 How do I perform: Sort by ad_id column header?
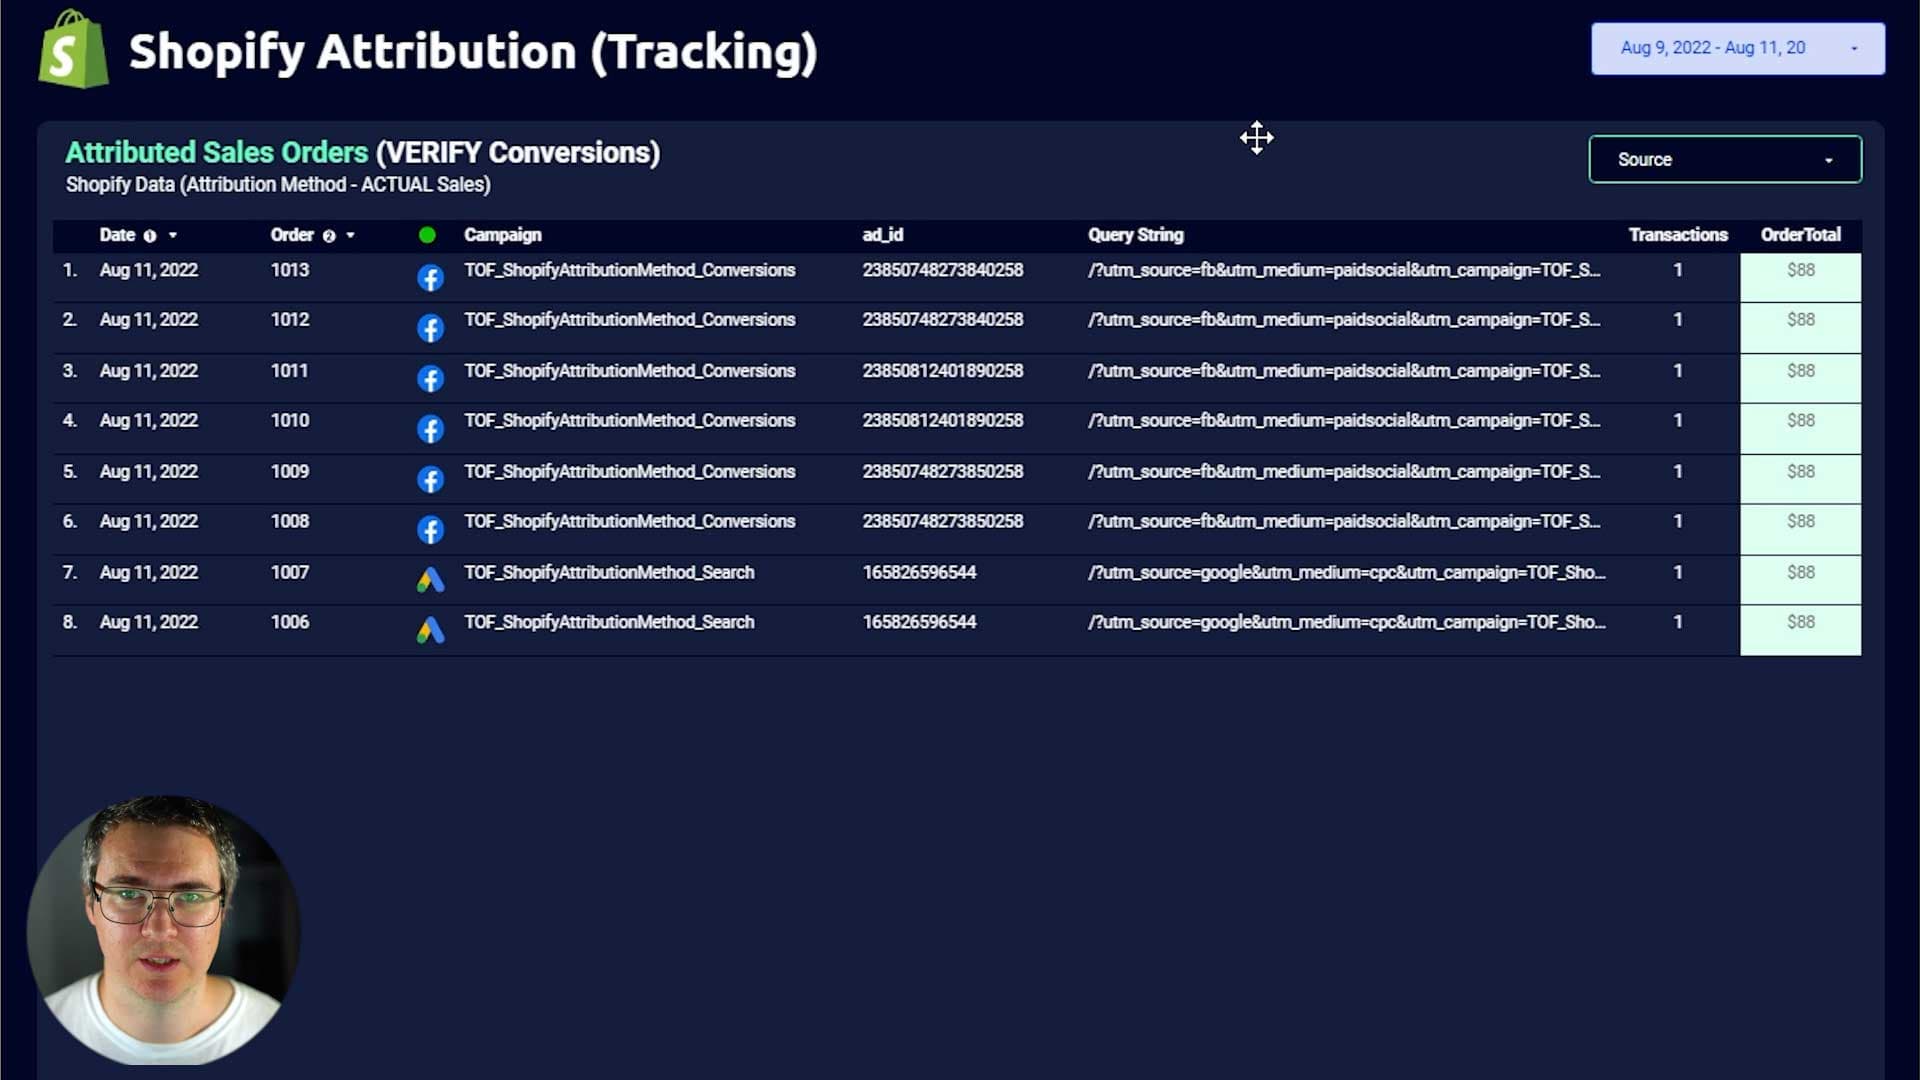(882, 235)
